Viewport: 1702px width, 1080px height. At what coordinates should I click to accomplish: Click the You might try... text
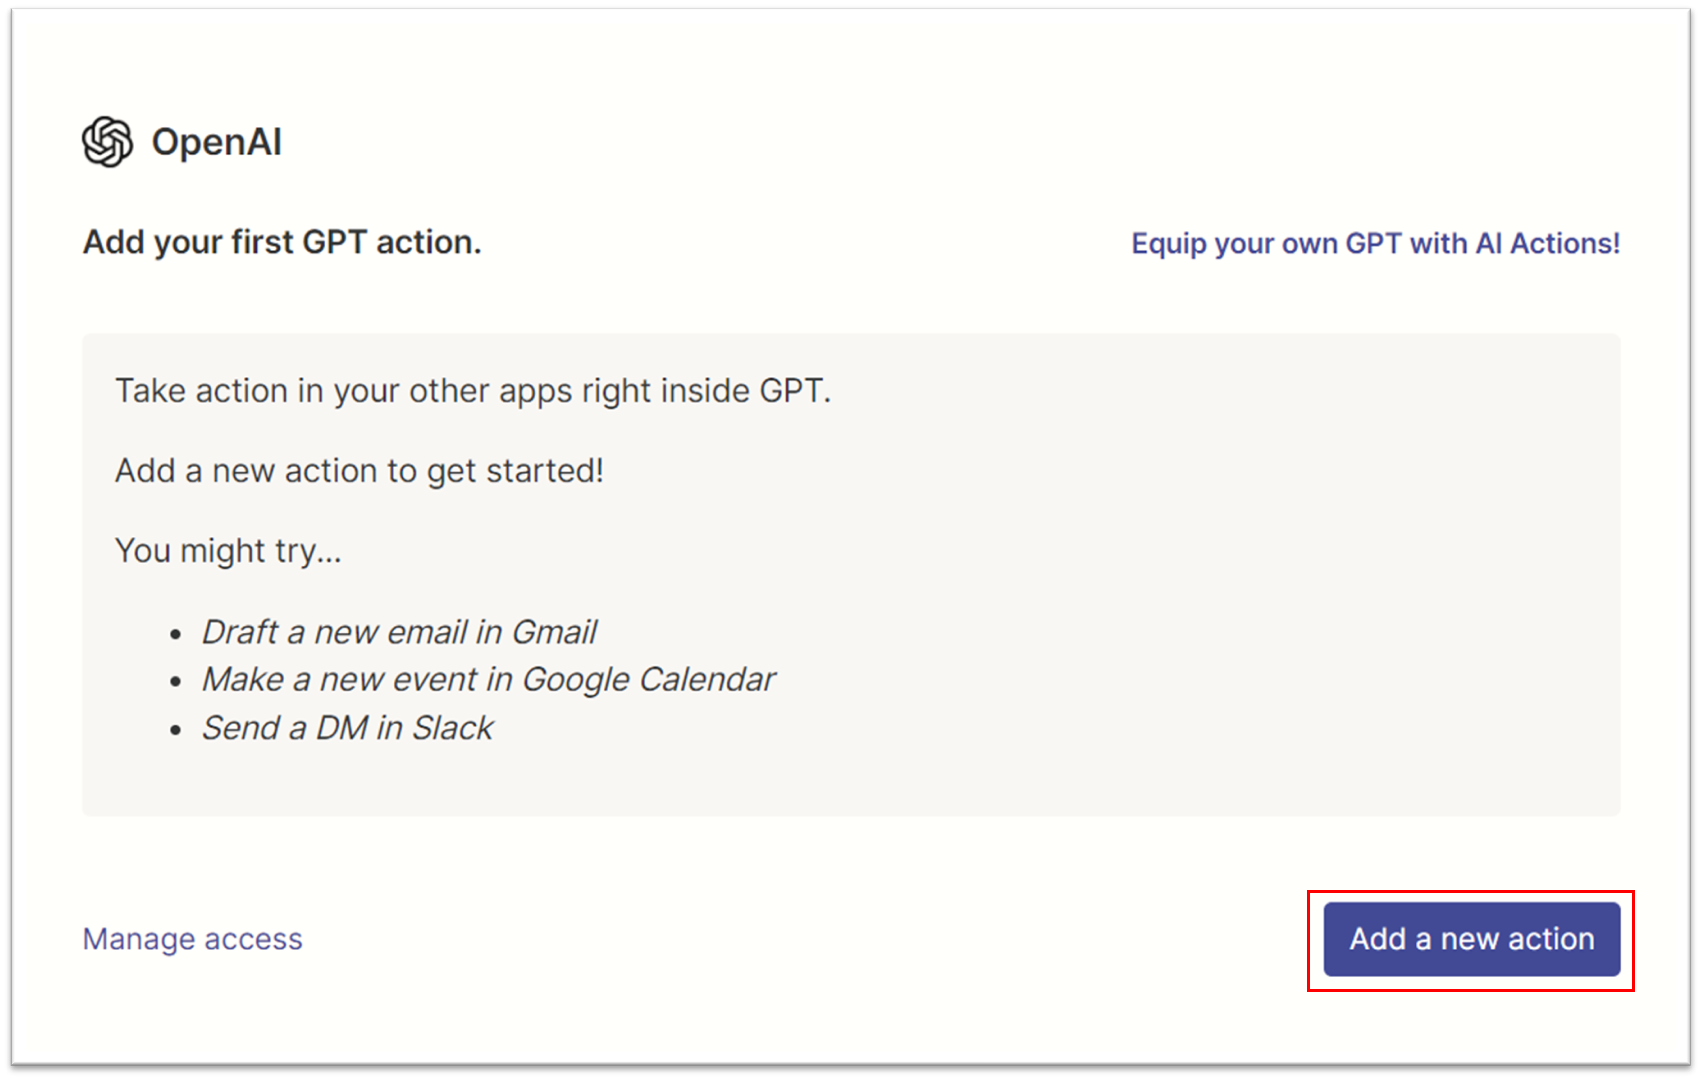pos(228,551)
